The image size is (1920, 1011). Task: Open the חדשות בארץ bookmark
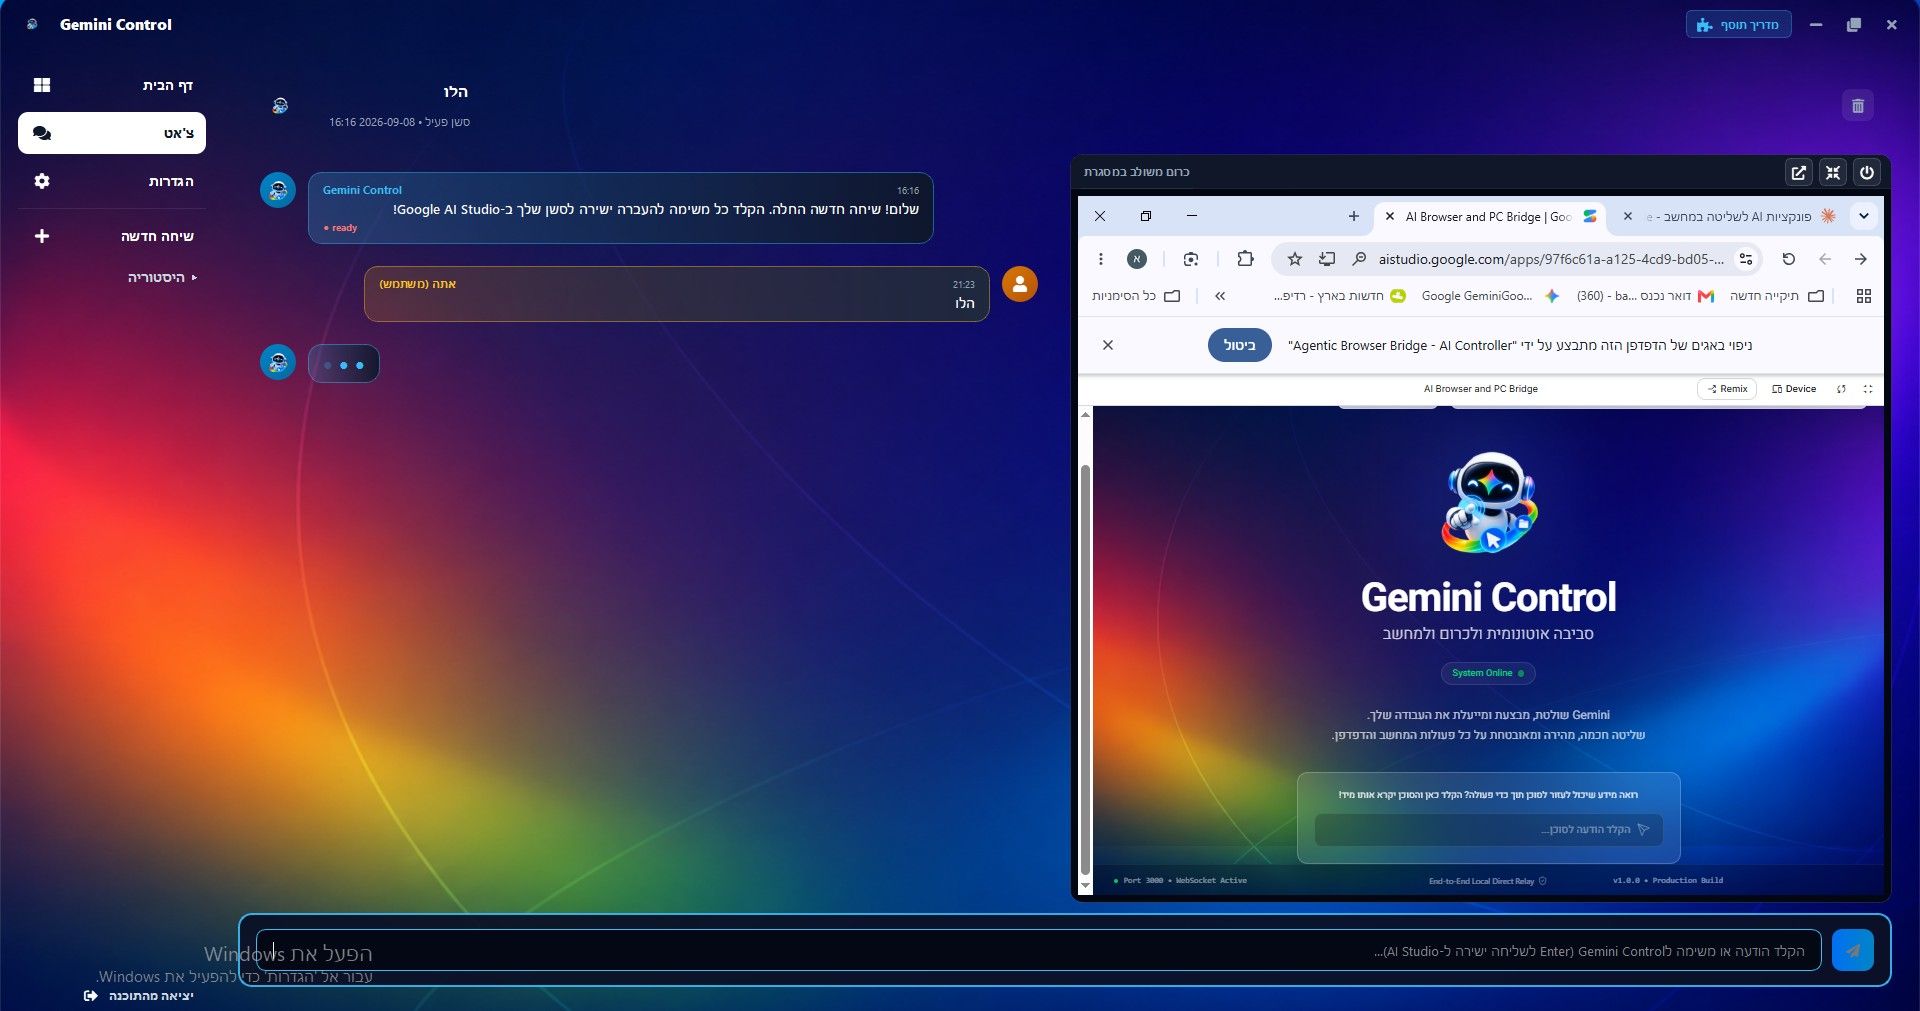pos(1340,296)
